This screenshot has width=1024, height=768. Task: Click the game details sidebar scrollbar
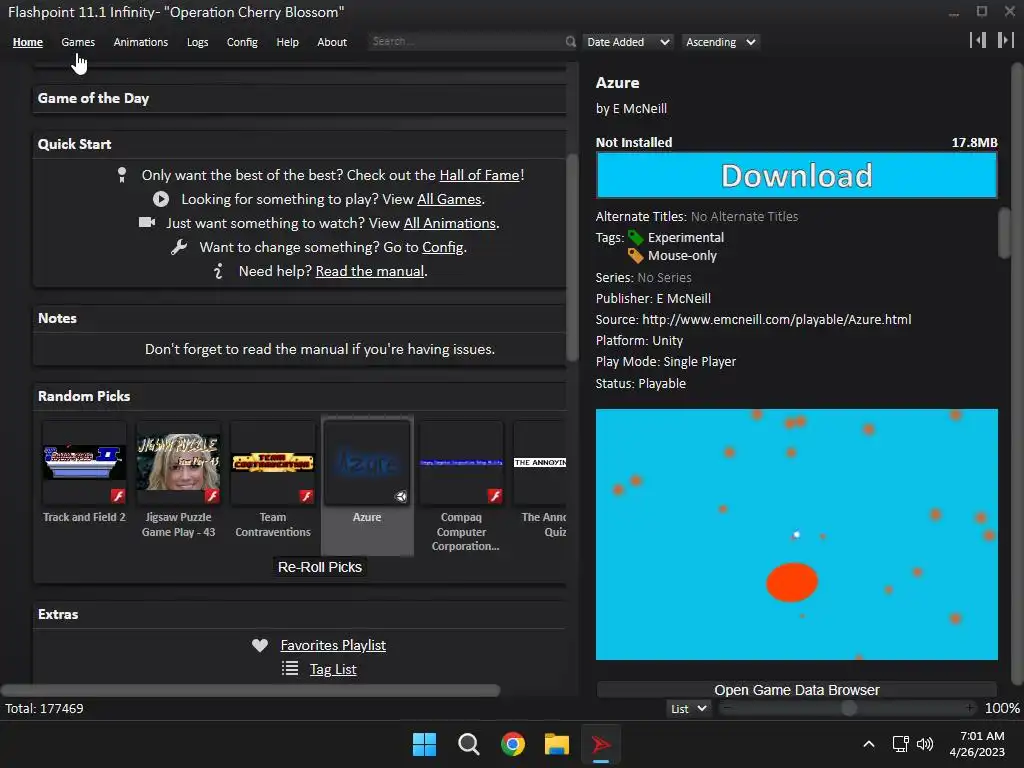pos(1004,233)
